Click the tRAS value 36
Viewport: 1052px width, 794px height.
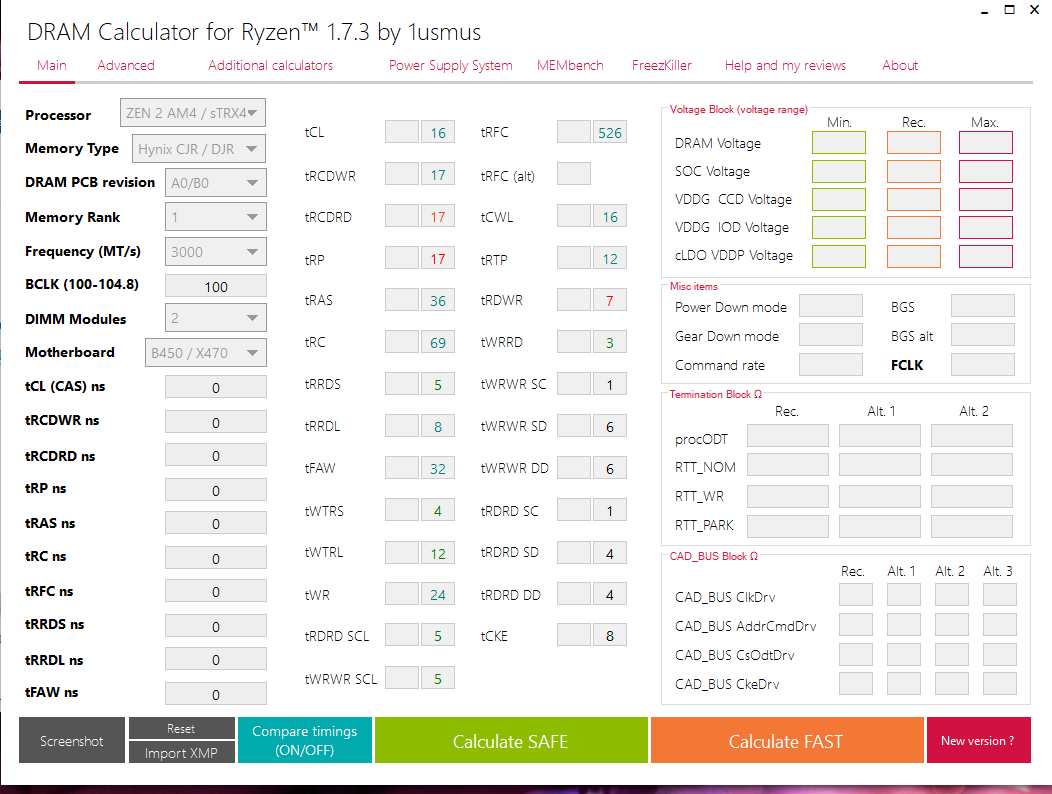point(438,300)
